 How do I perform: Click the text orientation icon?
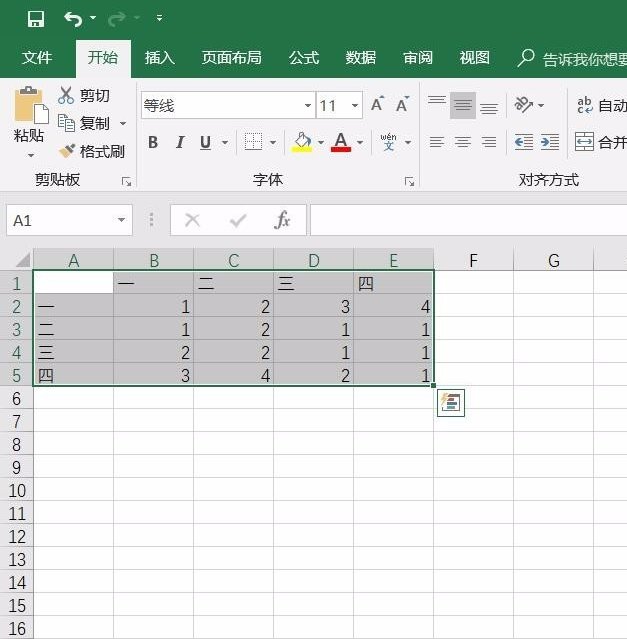coord(524,105)
